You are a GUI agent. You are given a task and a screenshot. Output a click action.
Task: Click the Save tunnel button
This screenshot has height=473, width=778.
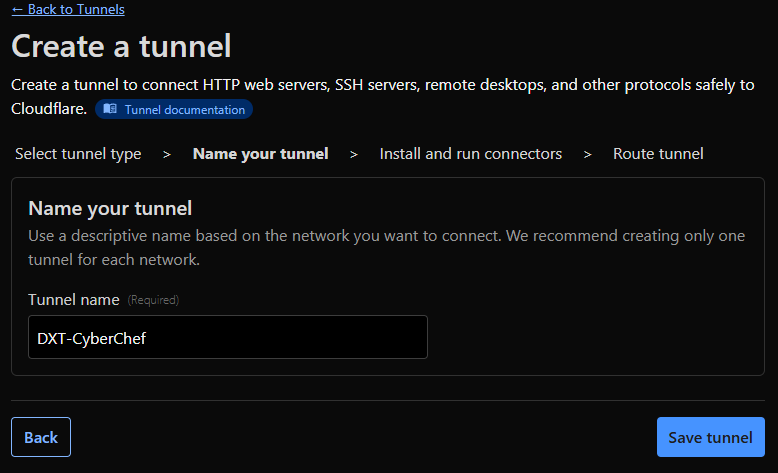pos(710,437)
